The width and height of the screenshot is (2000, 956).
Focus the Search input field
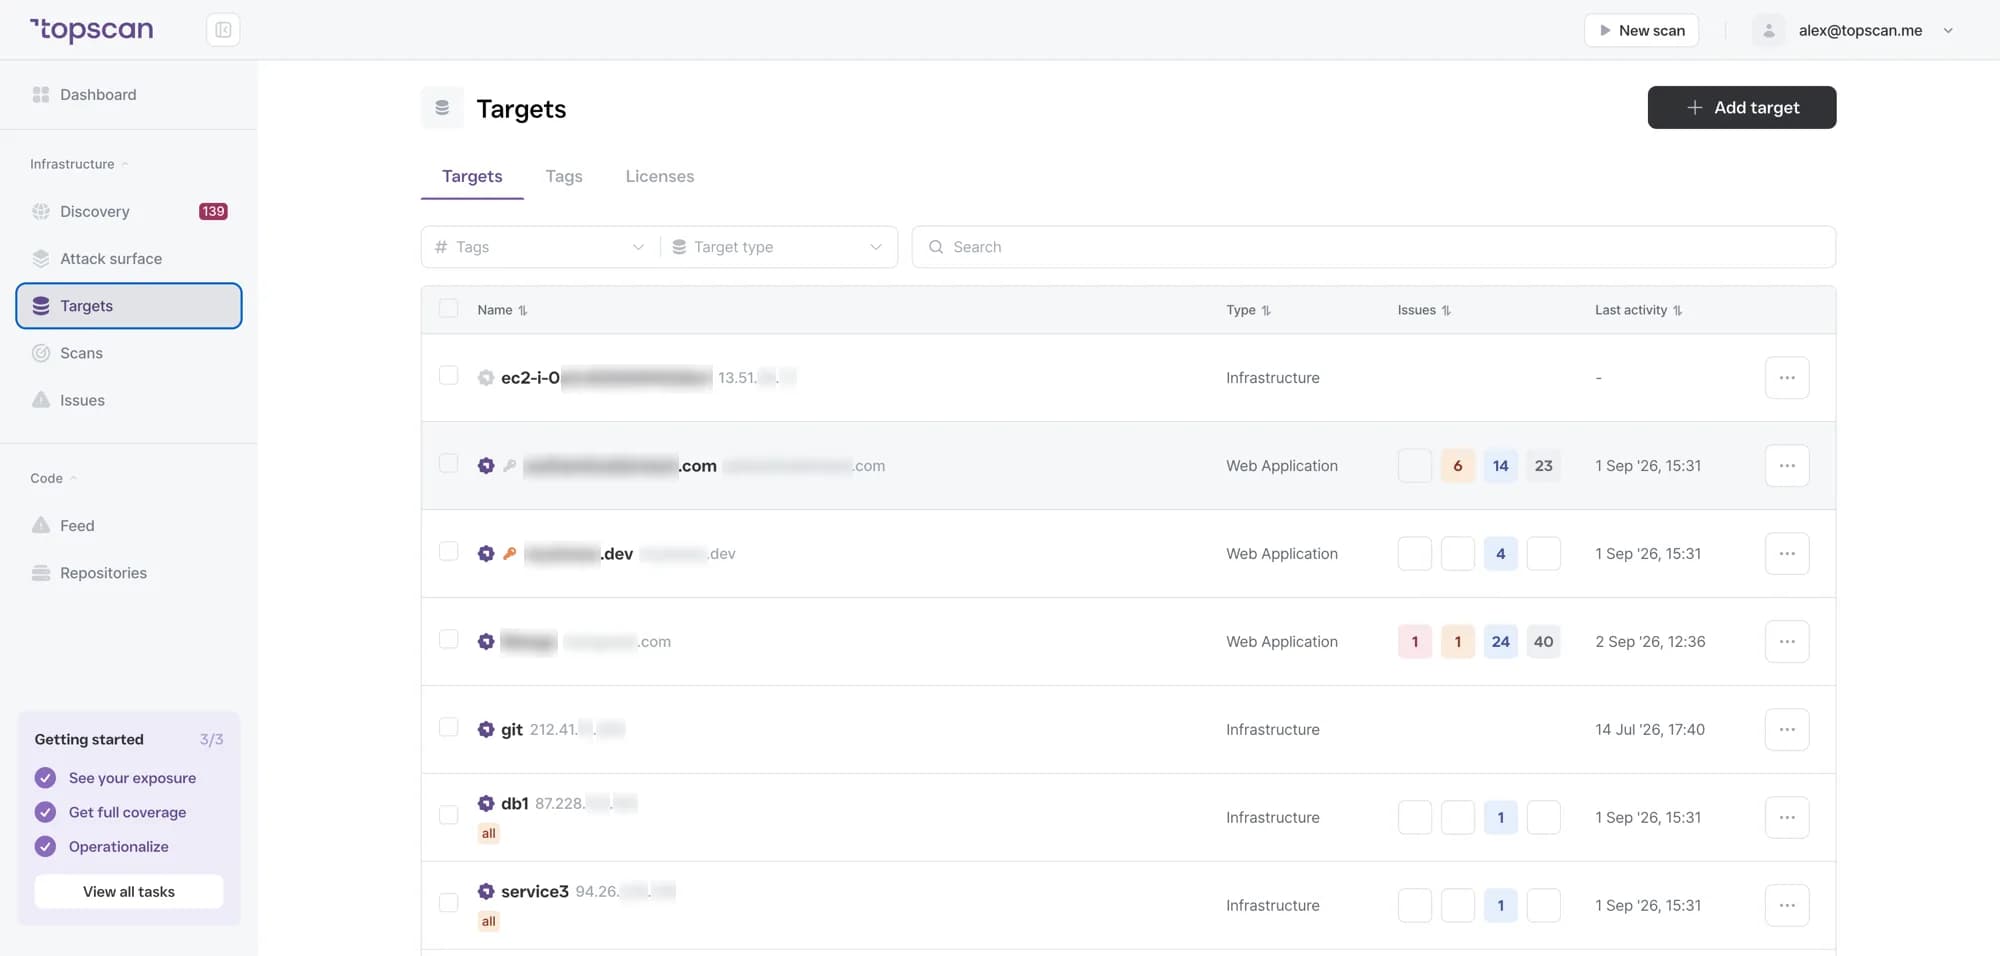tap(1374, 247)
